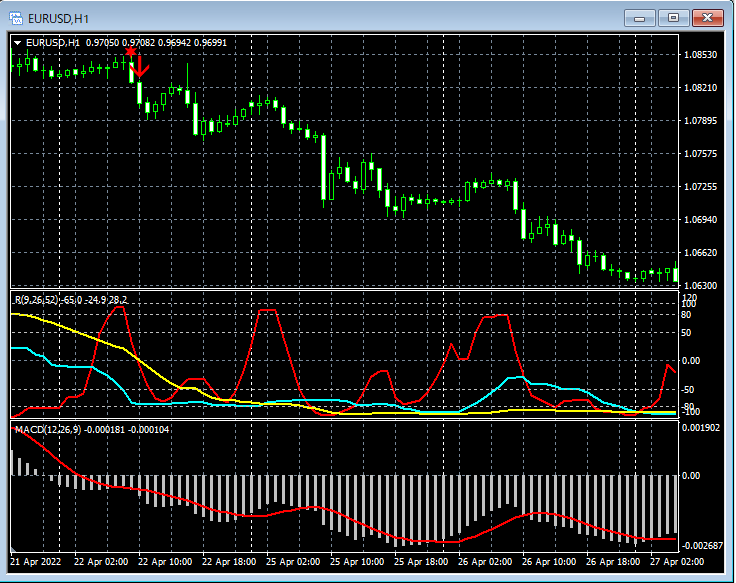Maximize the EURUSD,H1 chart window
The height and width of the screenshot is (583, 736).
[x=673, y=18]
